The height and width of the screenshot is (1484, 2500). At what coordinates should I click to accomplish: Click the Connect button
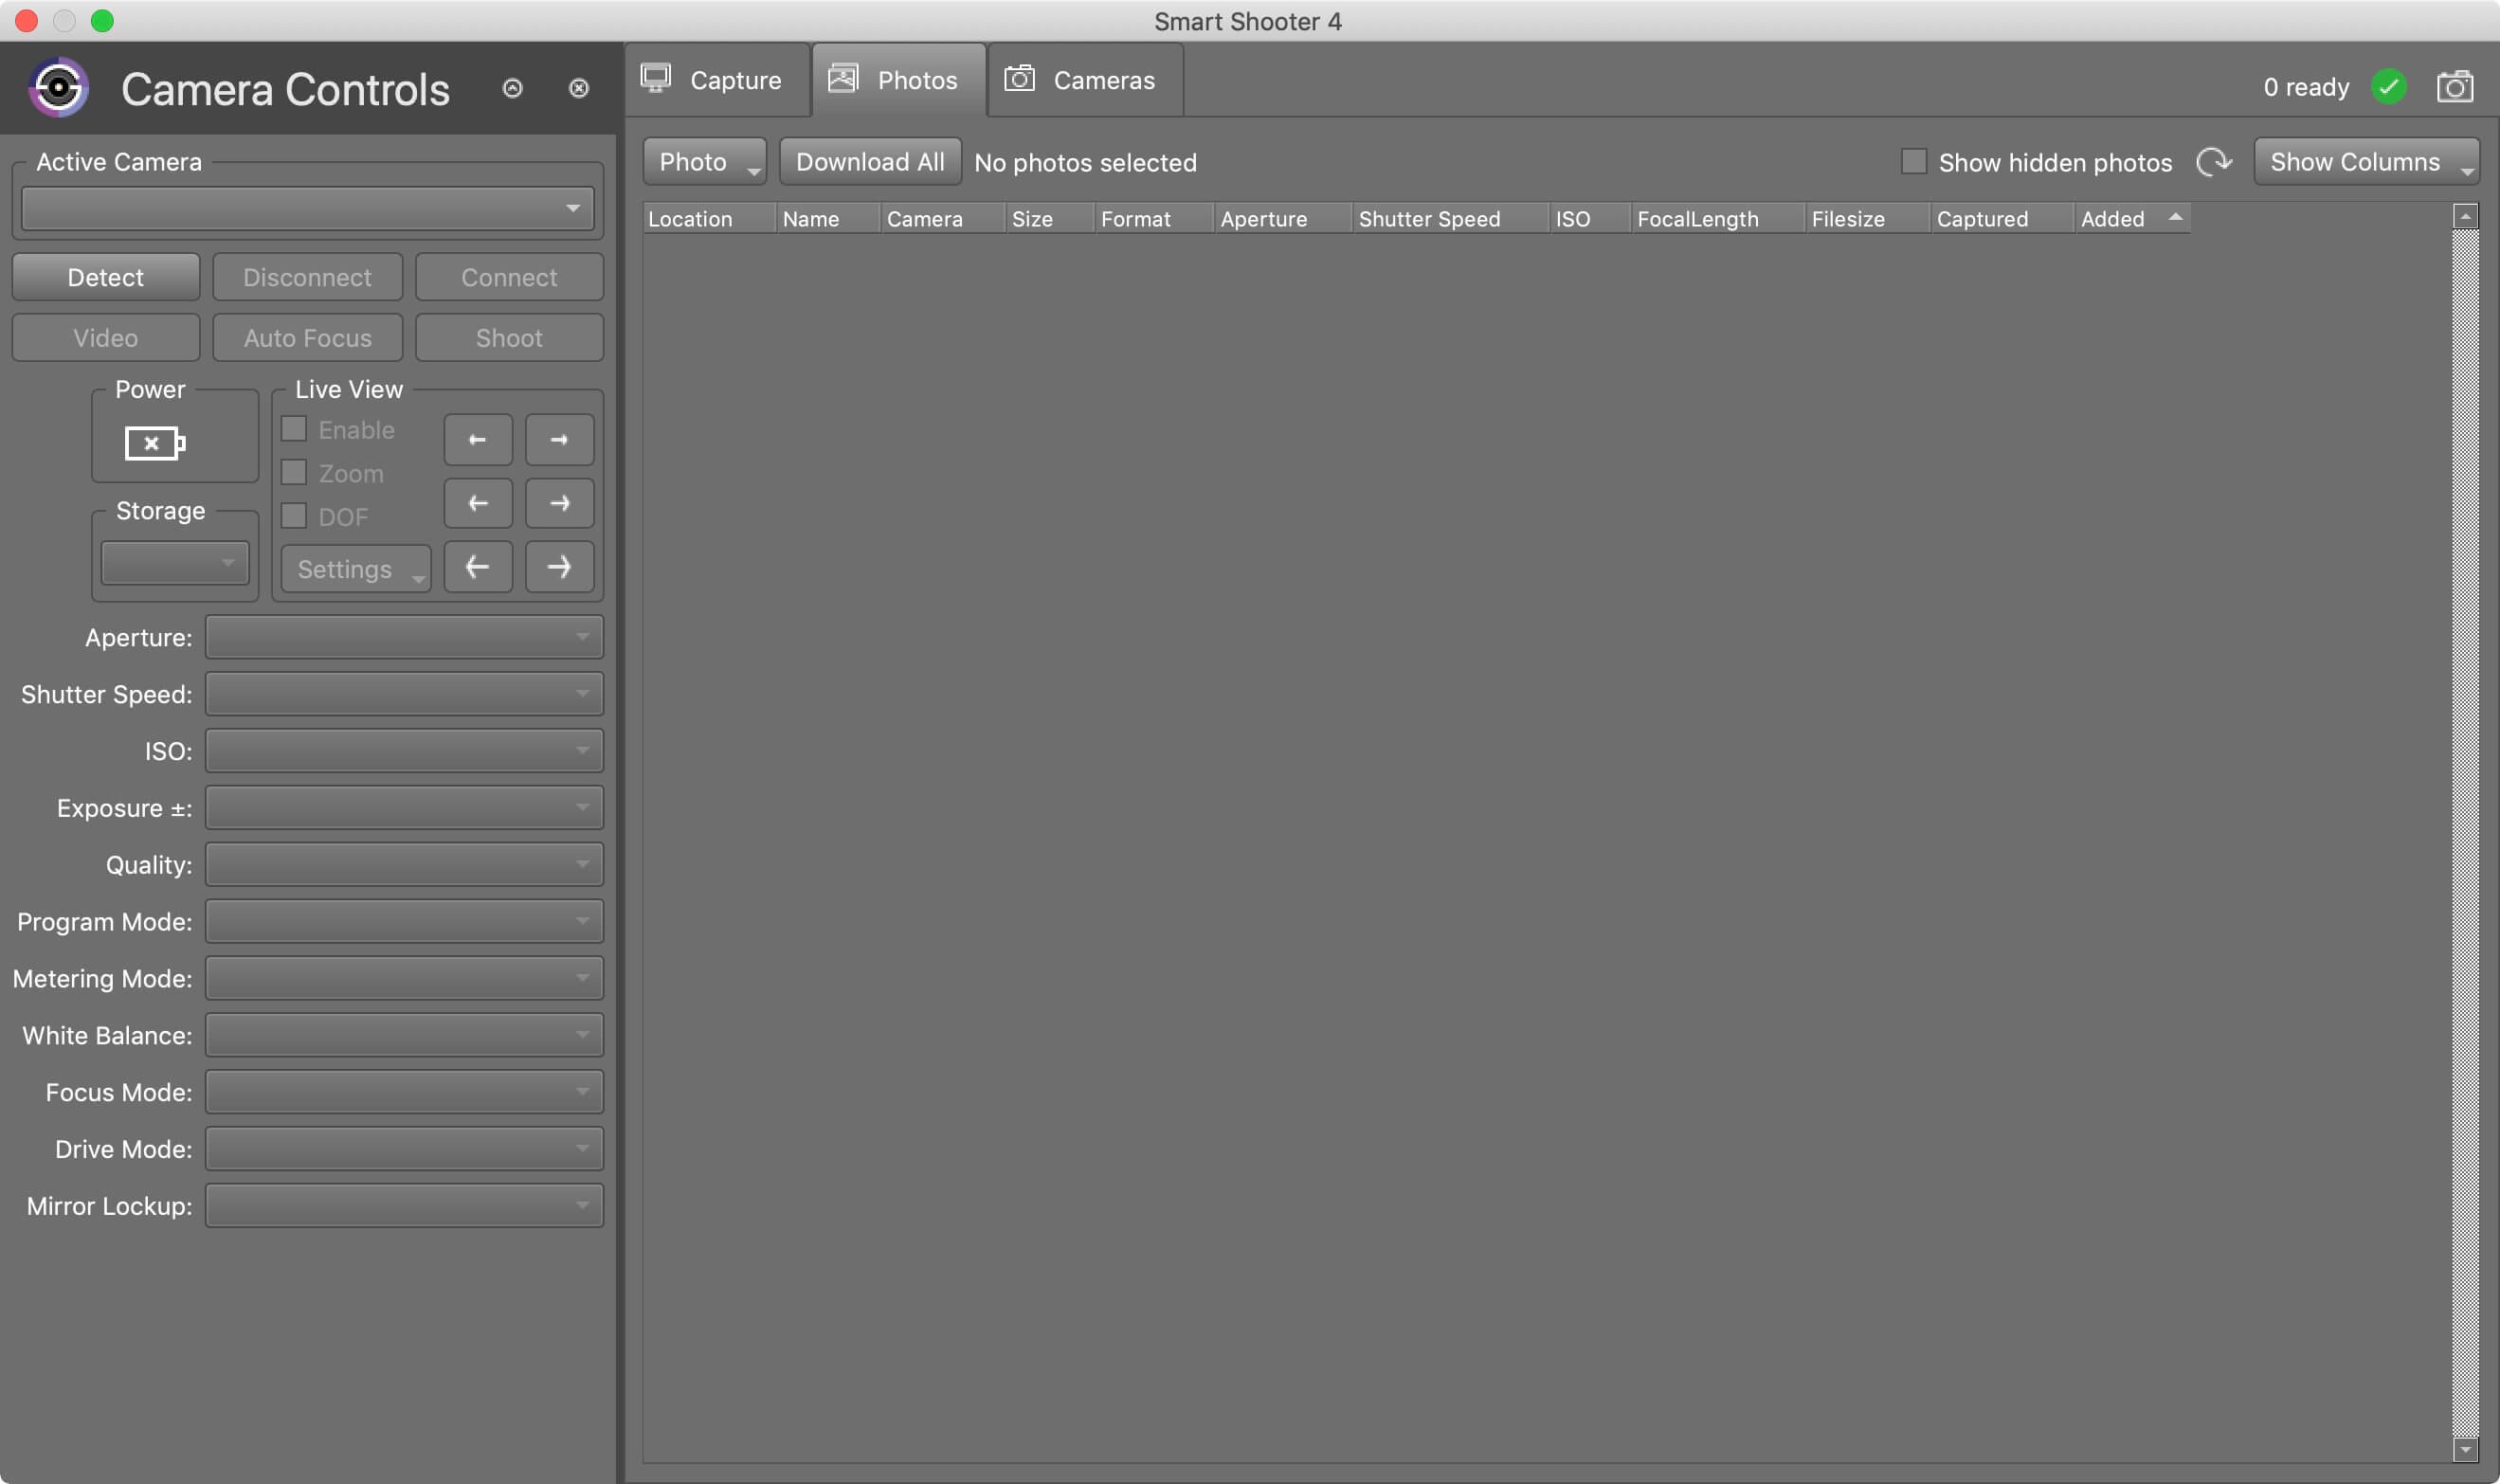[x=509, y=277]
